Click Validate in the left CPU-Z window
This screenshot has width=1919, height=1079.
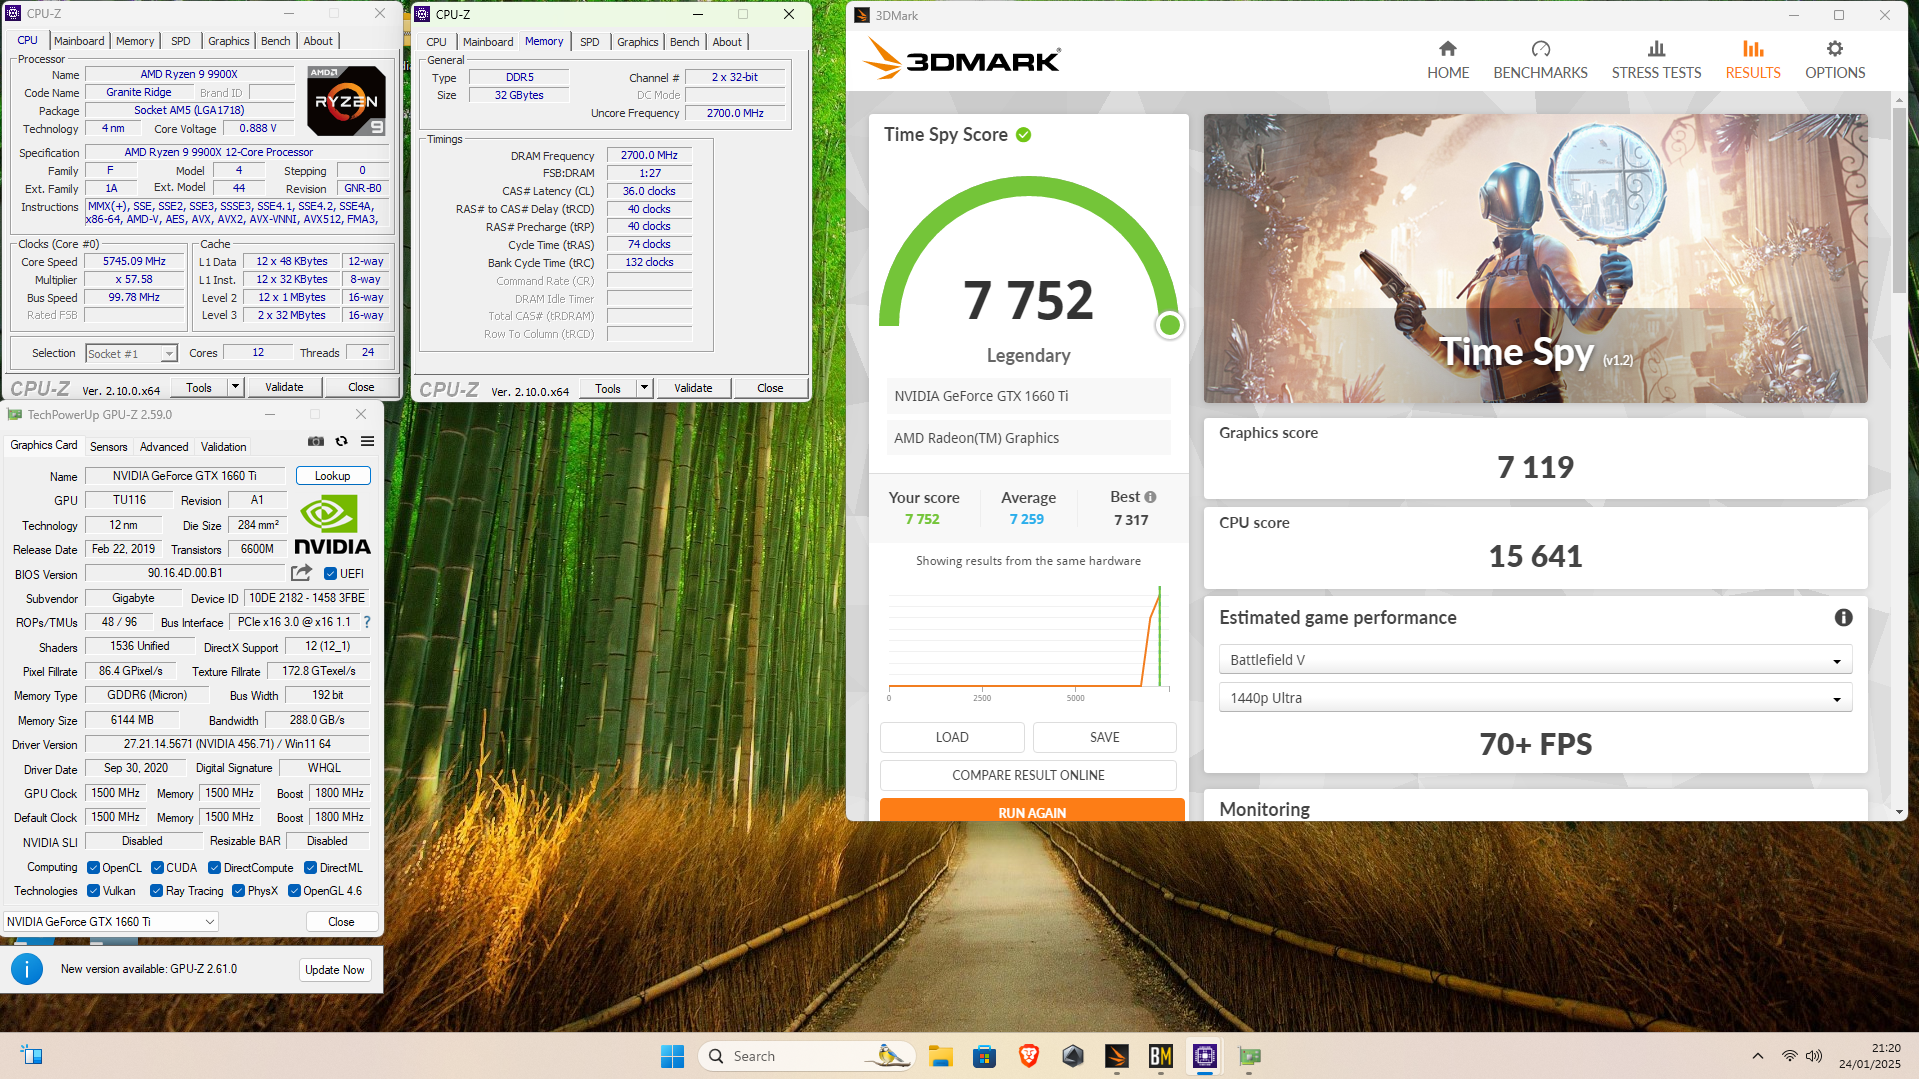click(x=284, y=387)
